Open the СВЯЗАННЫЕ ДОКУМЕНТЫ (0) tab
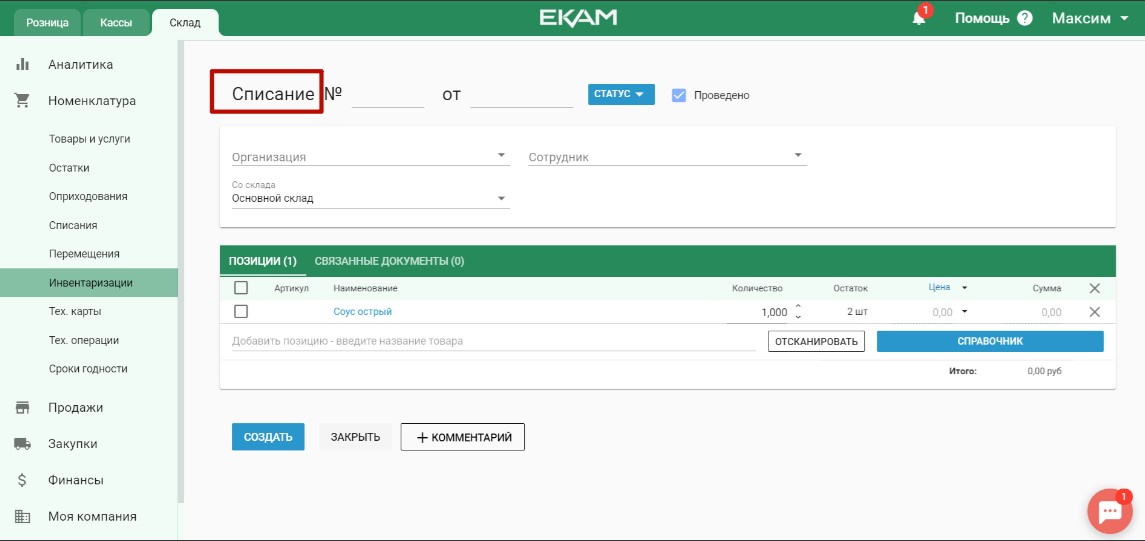The width and height of the screenshot is (1145, 541). (389, 261)
